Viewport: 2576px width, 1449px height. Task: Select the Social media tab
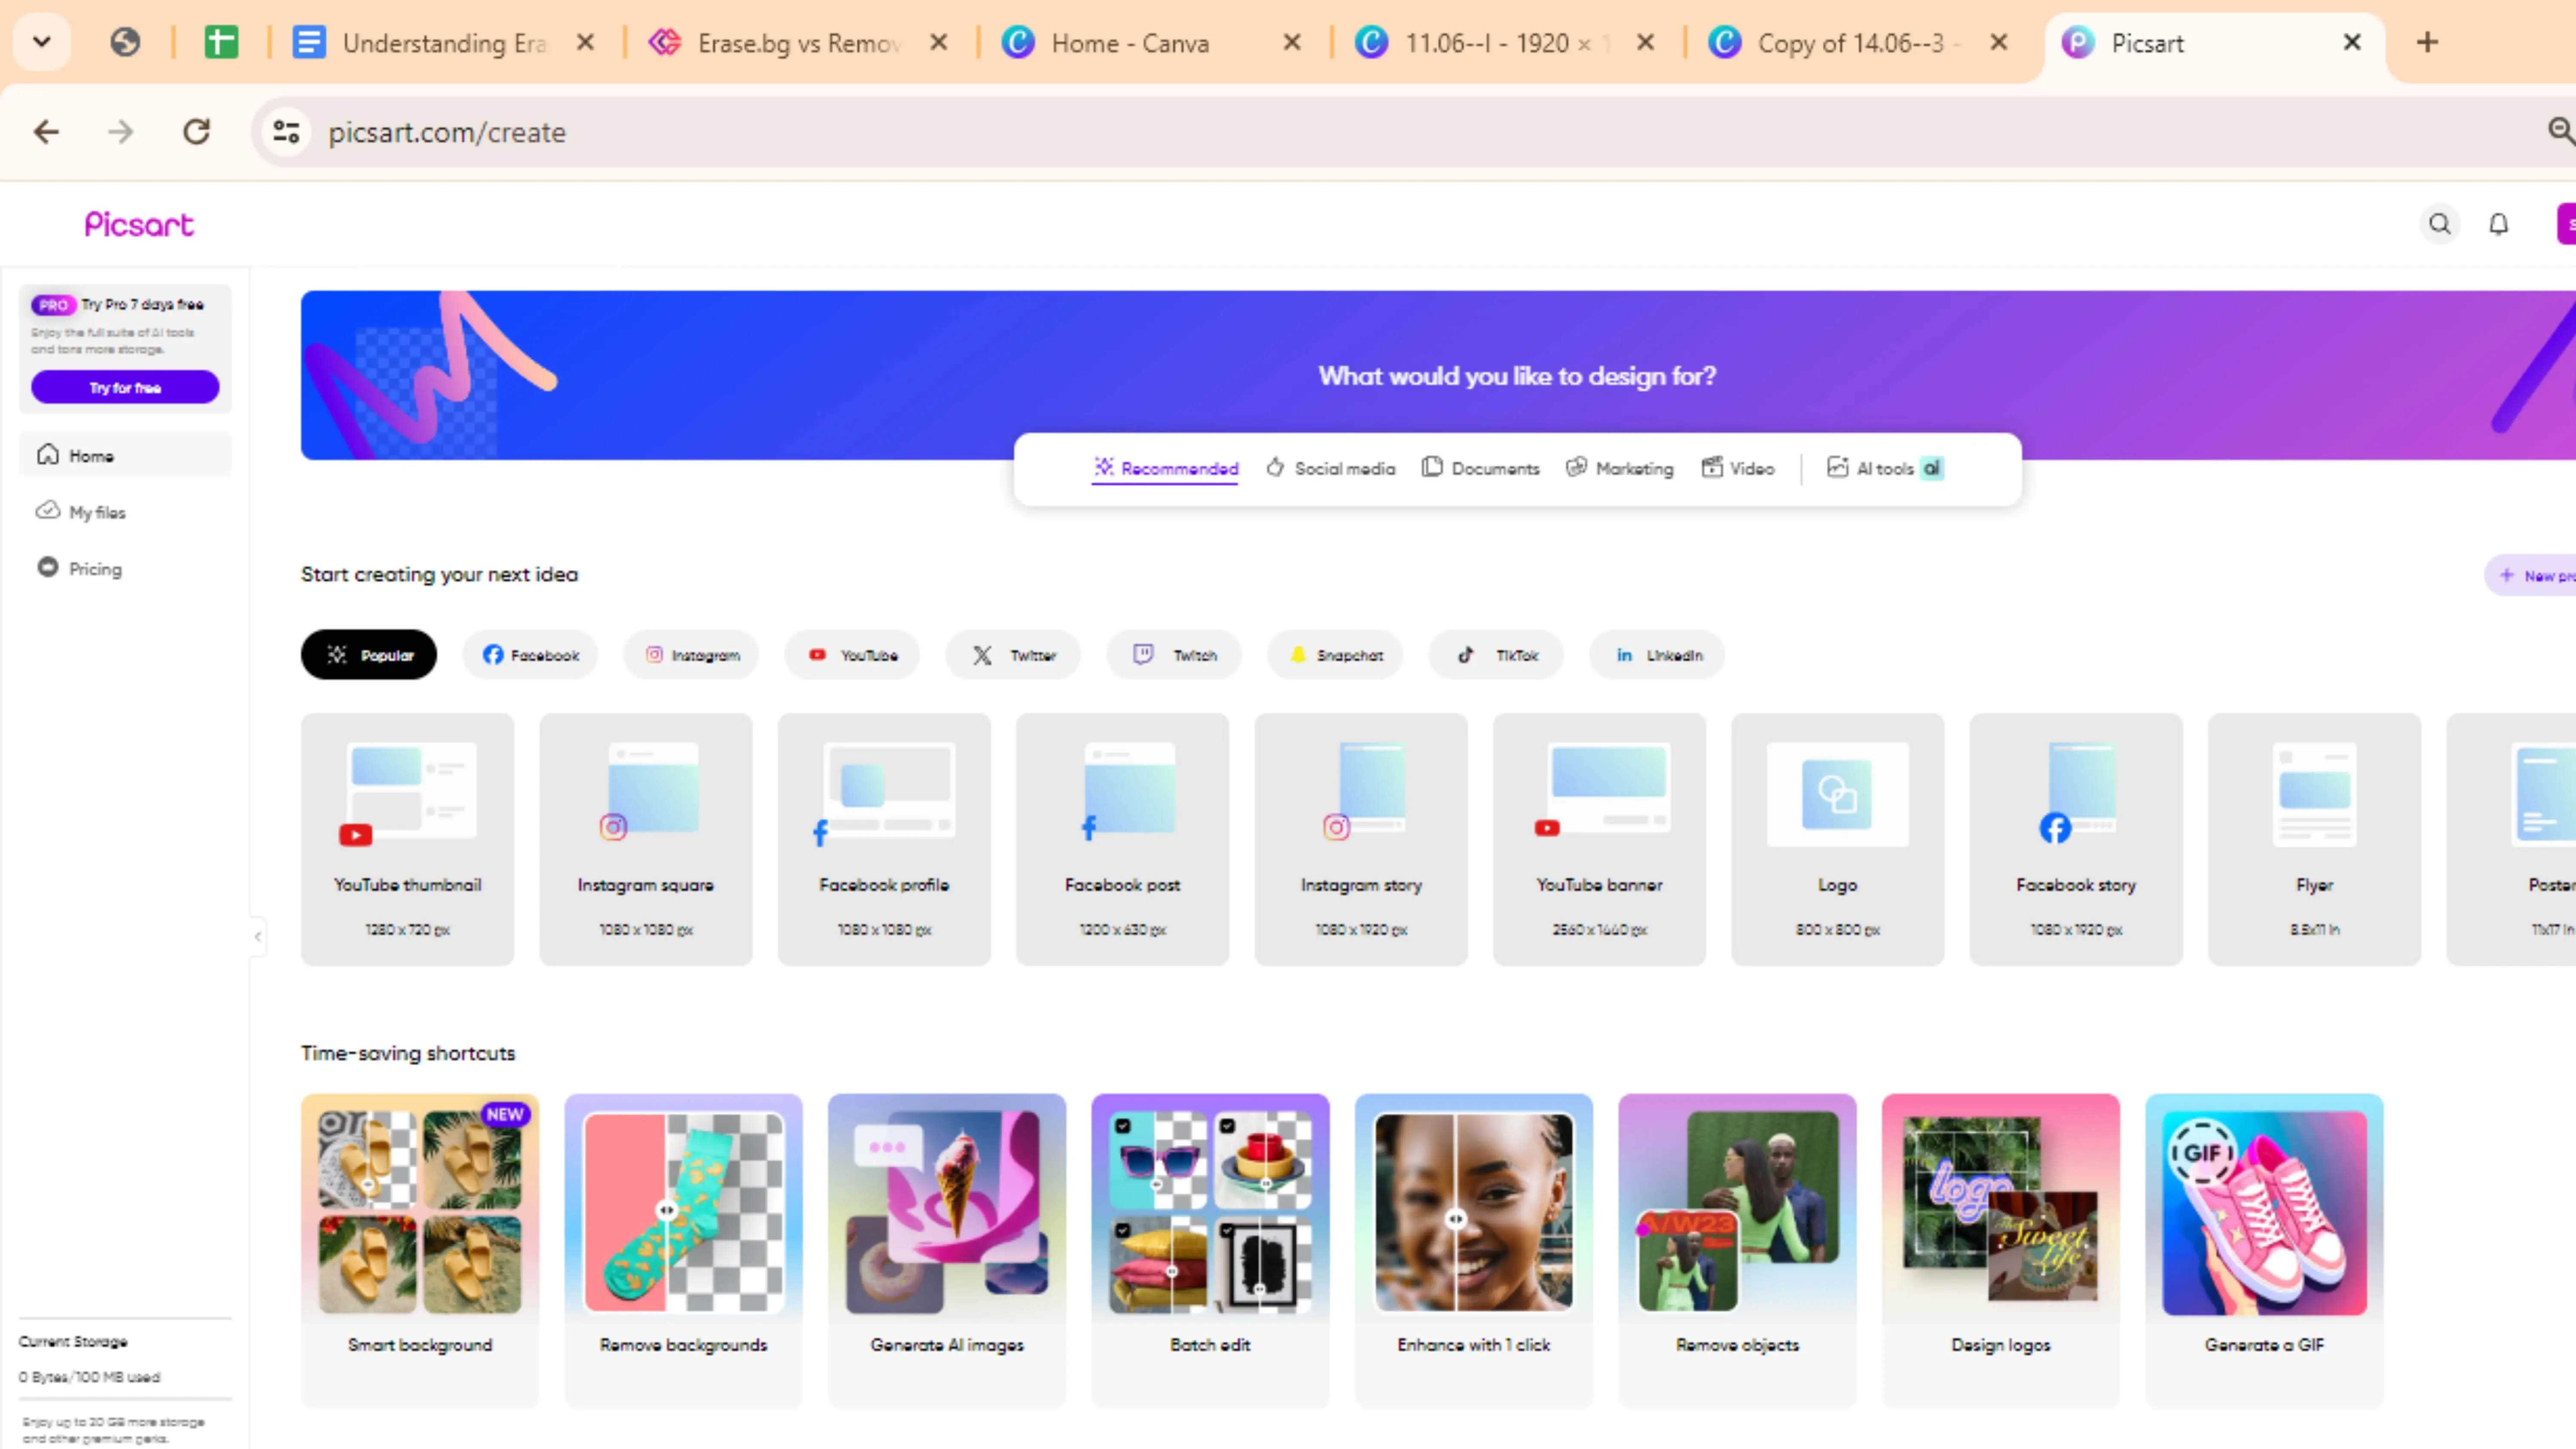[1330, 468]
